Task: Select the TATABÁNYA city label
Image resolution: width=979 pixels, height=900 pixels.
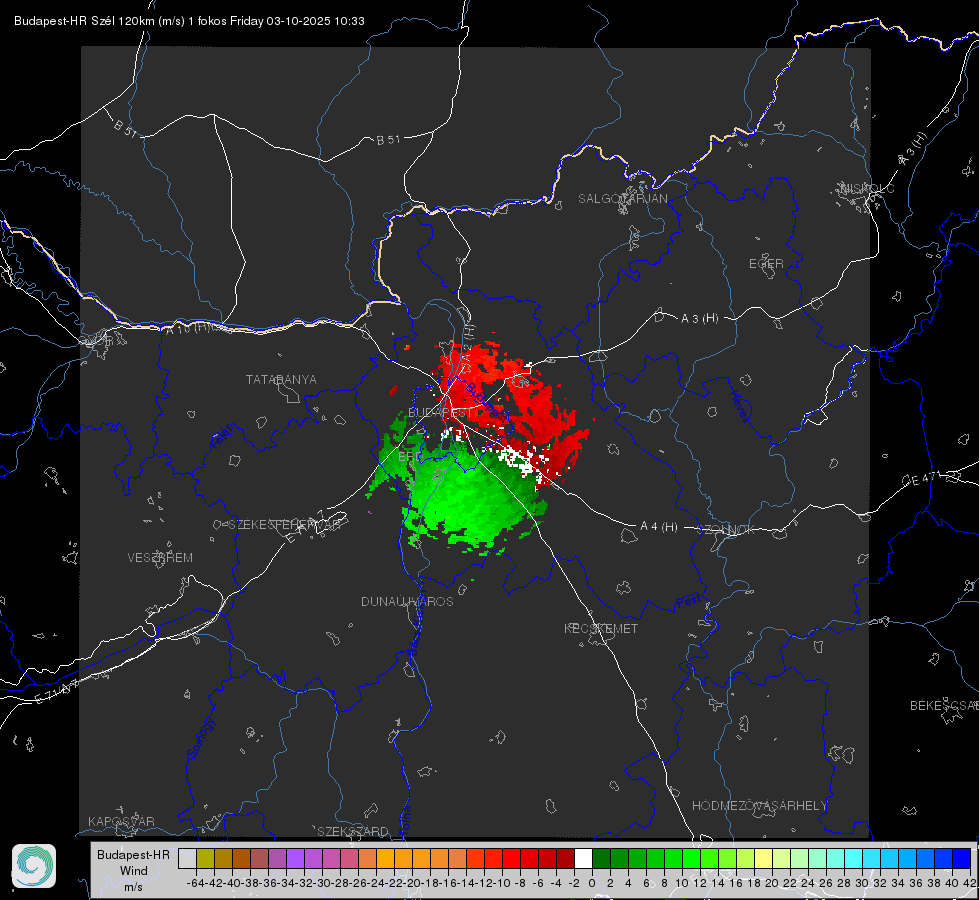Action: click(281, 379)
